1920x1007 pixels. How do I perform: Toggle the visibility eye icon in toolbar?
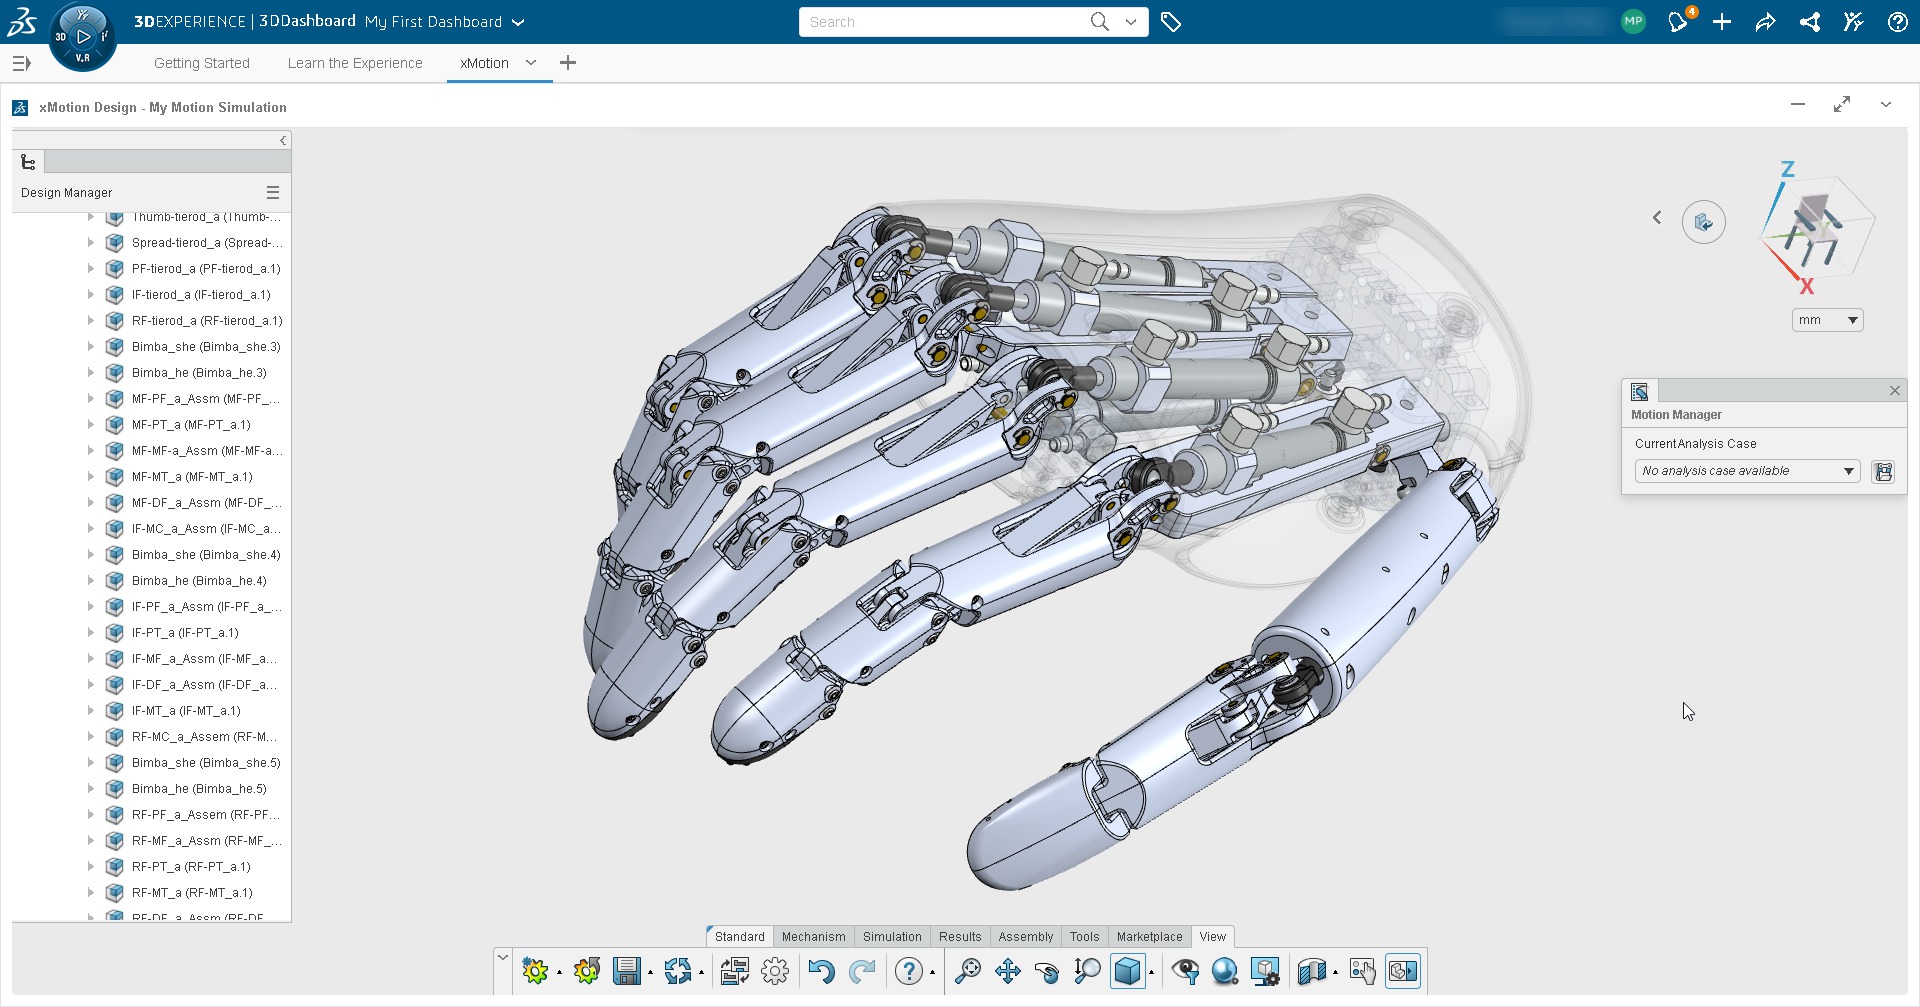[x=1188, y=970]
